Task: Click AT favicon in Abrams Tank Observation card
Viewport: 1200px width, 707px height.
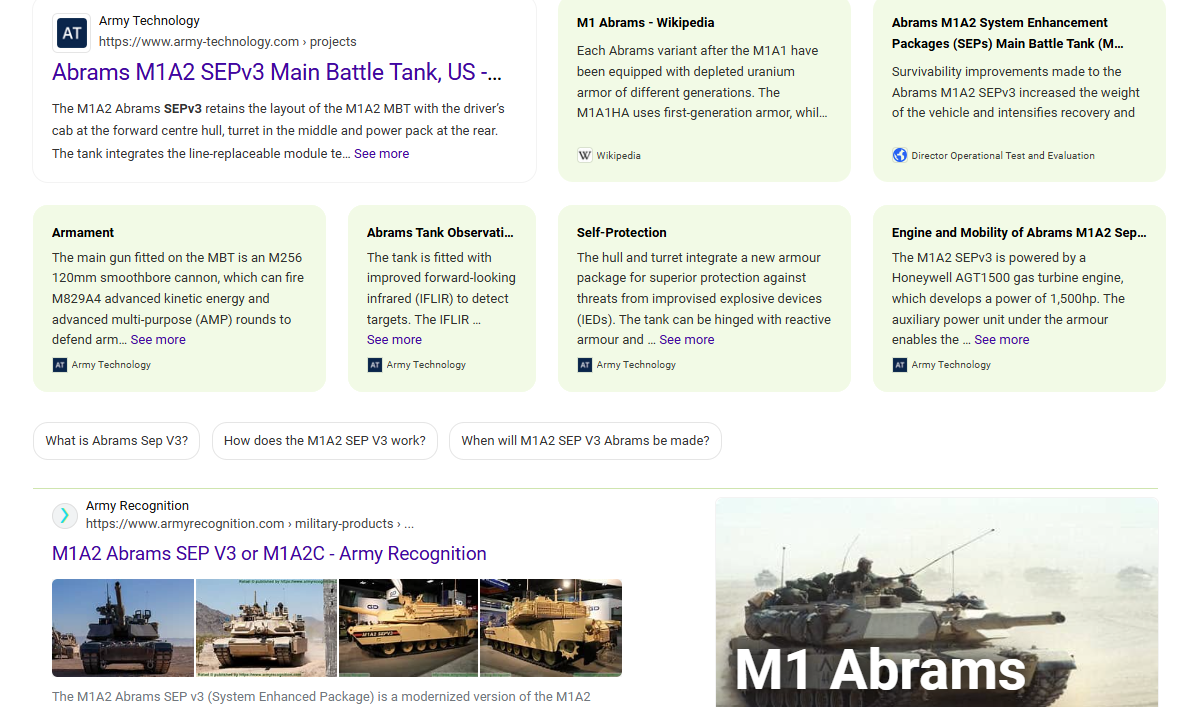Action: pyautogui.click(x=375, y=365)
